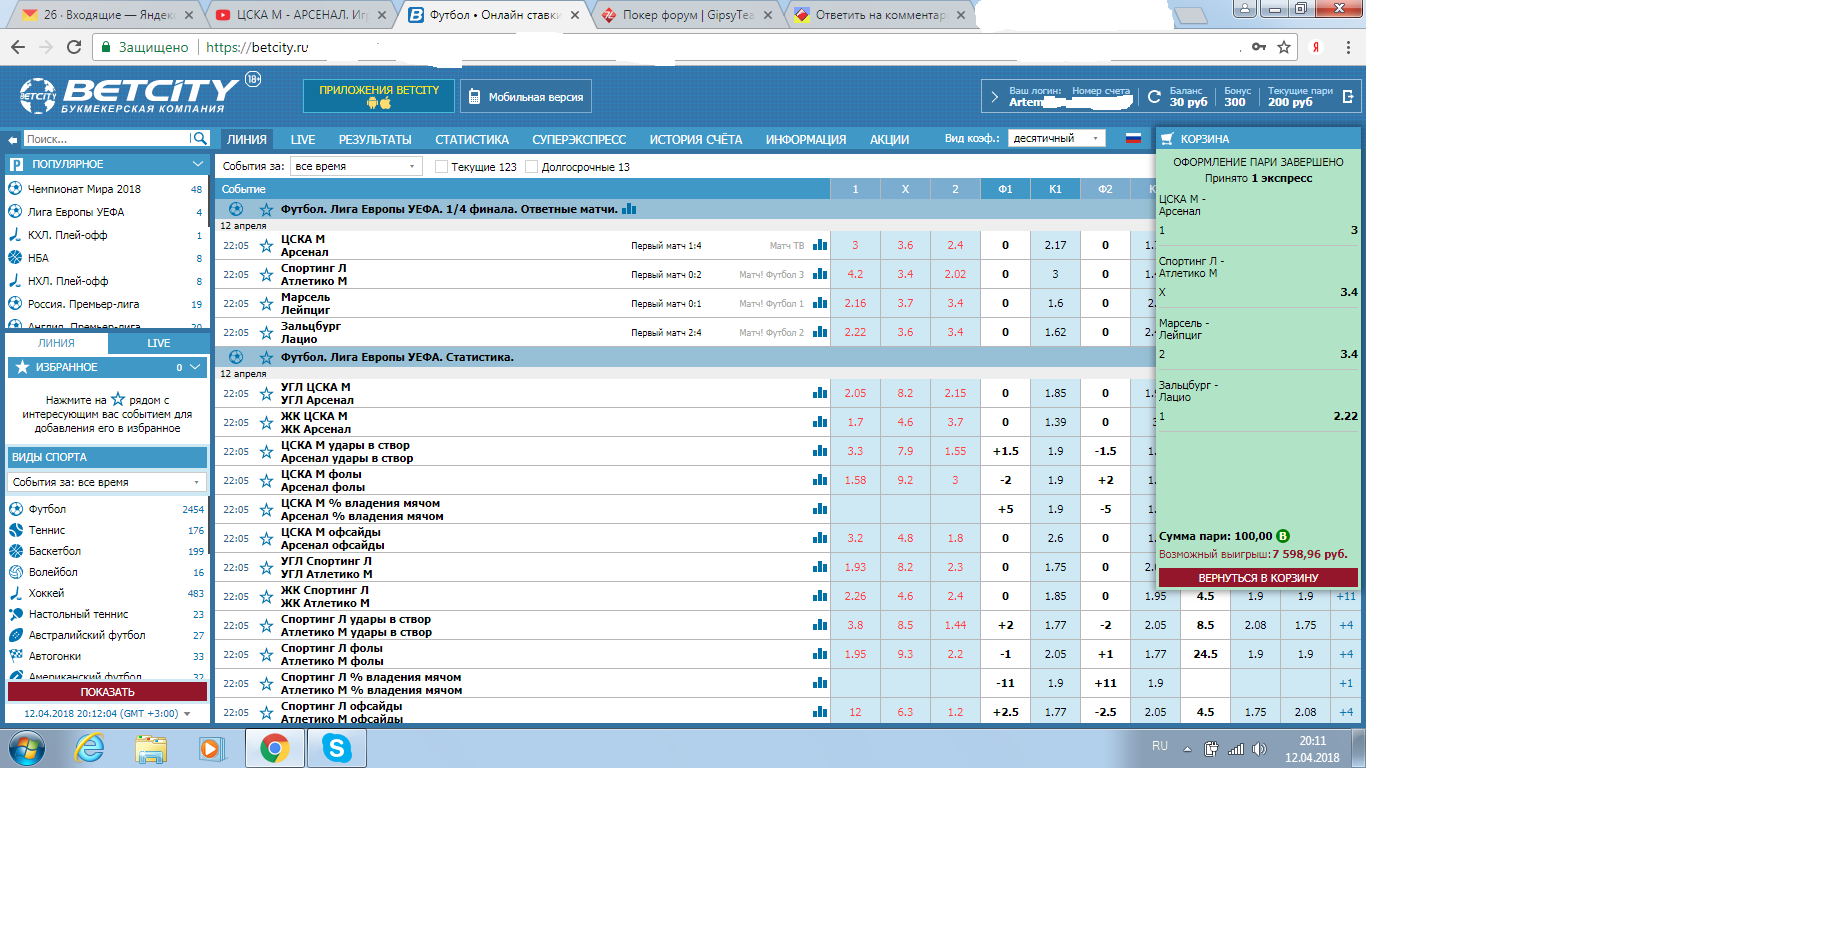This screenshot has width=1832, height=942.
Task: Add Спортинг Л - Атлетико М to favorites star
Action: (266, 275)
